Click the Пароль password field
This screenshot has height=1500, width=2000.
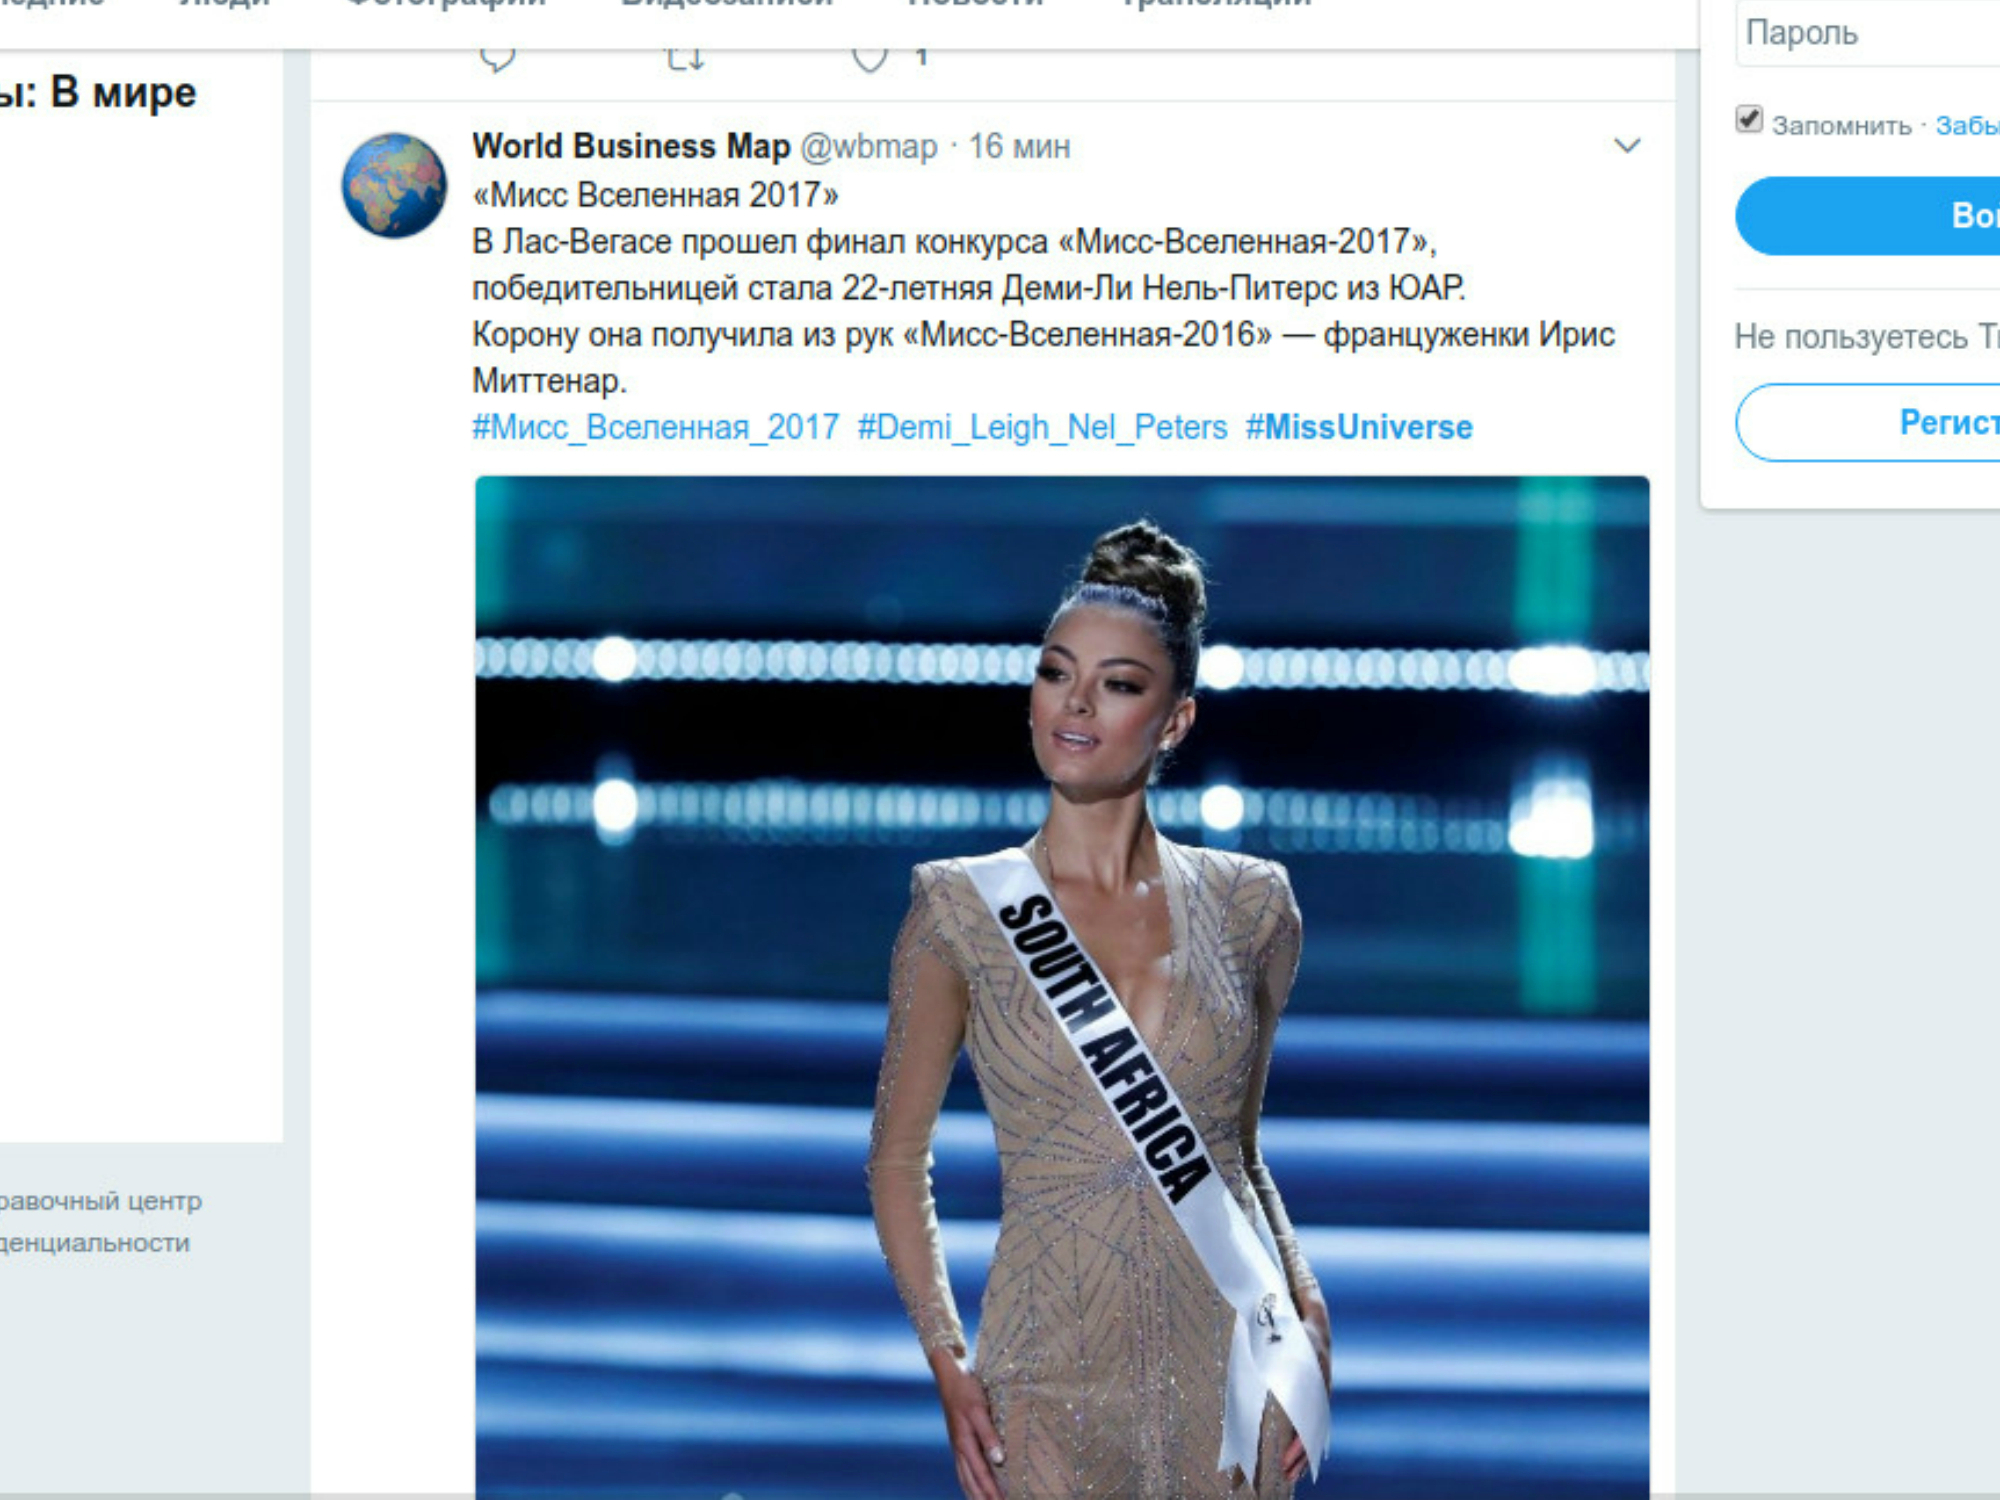(1868, 33)
